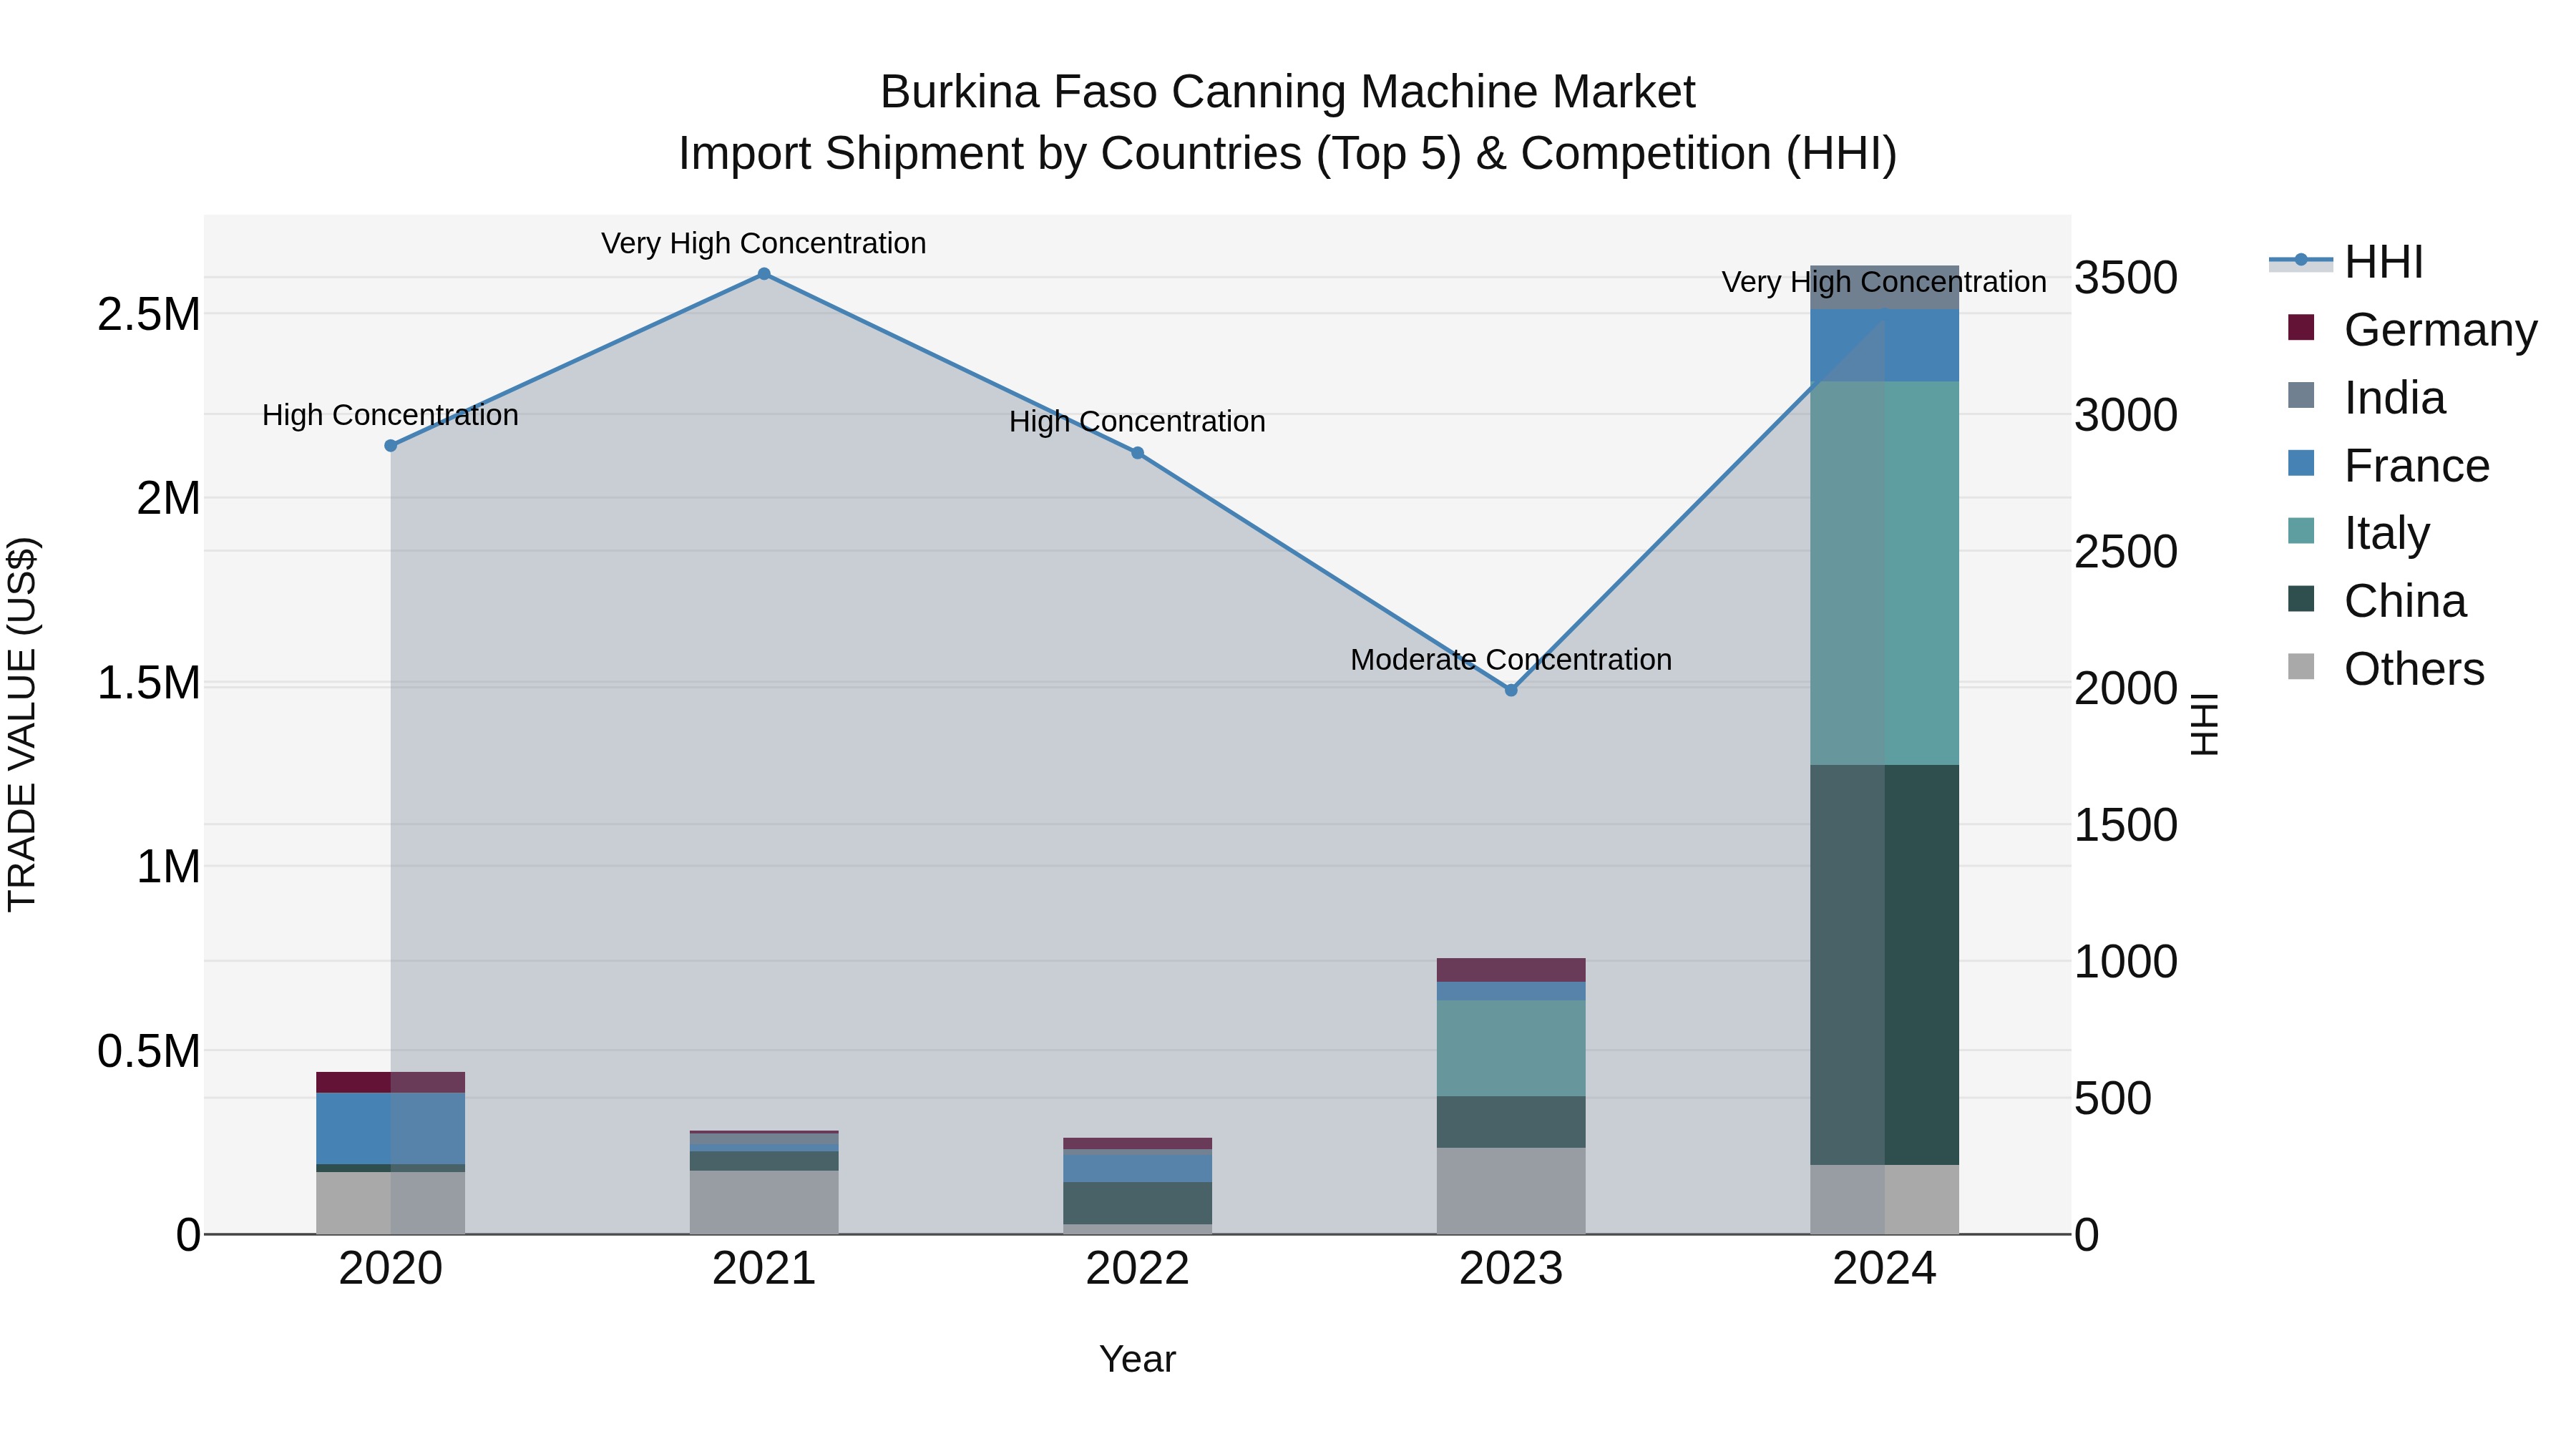The image size is (2576, 1449).
Task: Click the Others bar segment in 2024
Action: click(x=1885, y=1200)
